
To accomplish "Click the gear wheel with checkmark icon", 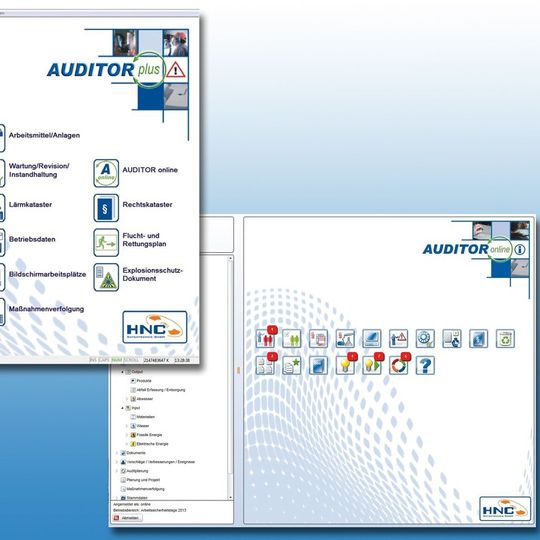I will 425,339.
